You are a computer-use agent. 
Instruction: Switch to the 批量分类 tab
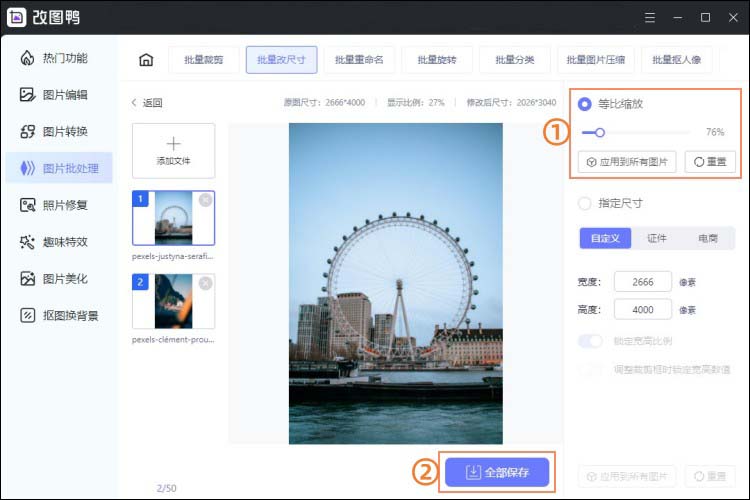click(x=515, y=60)
